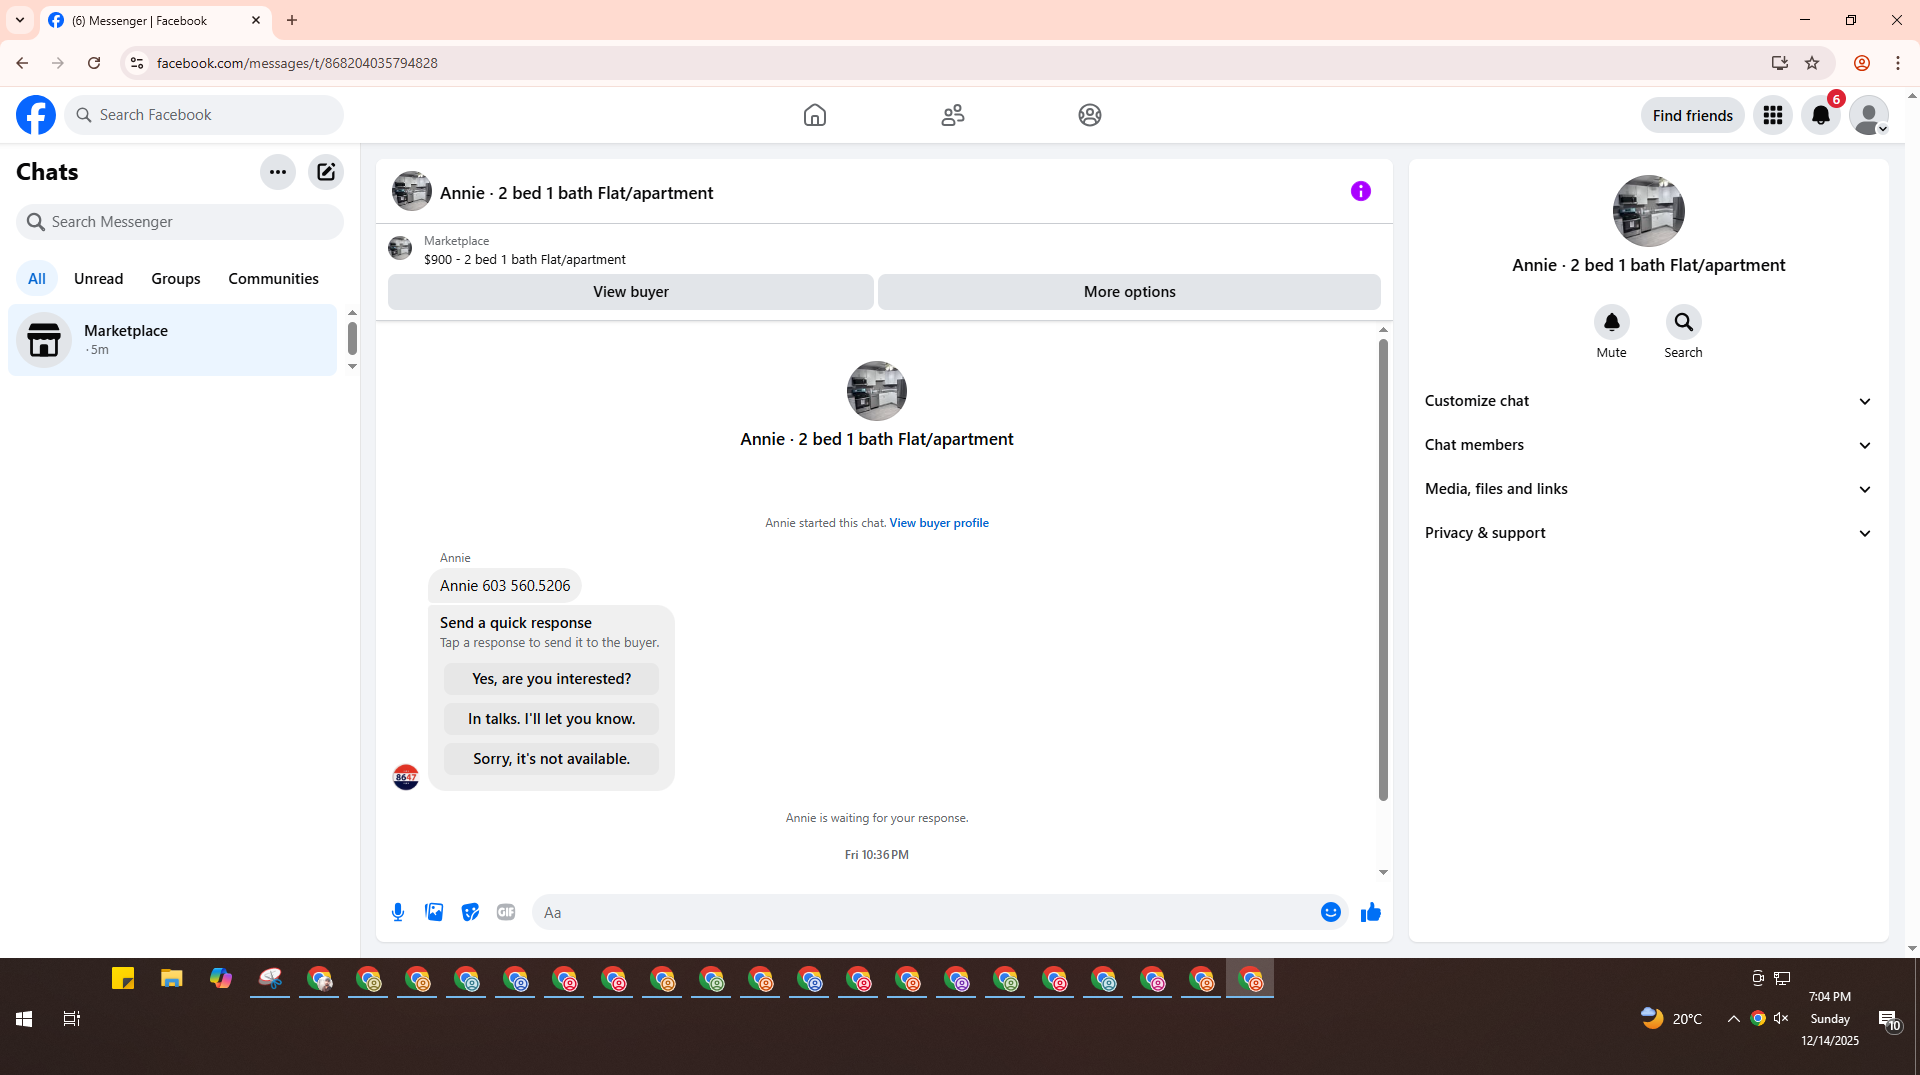Mute the conversation with the bell icon
This screenshot has height=1075, width=1920.
(x=1612, y=322)
